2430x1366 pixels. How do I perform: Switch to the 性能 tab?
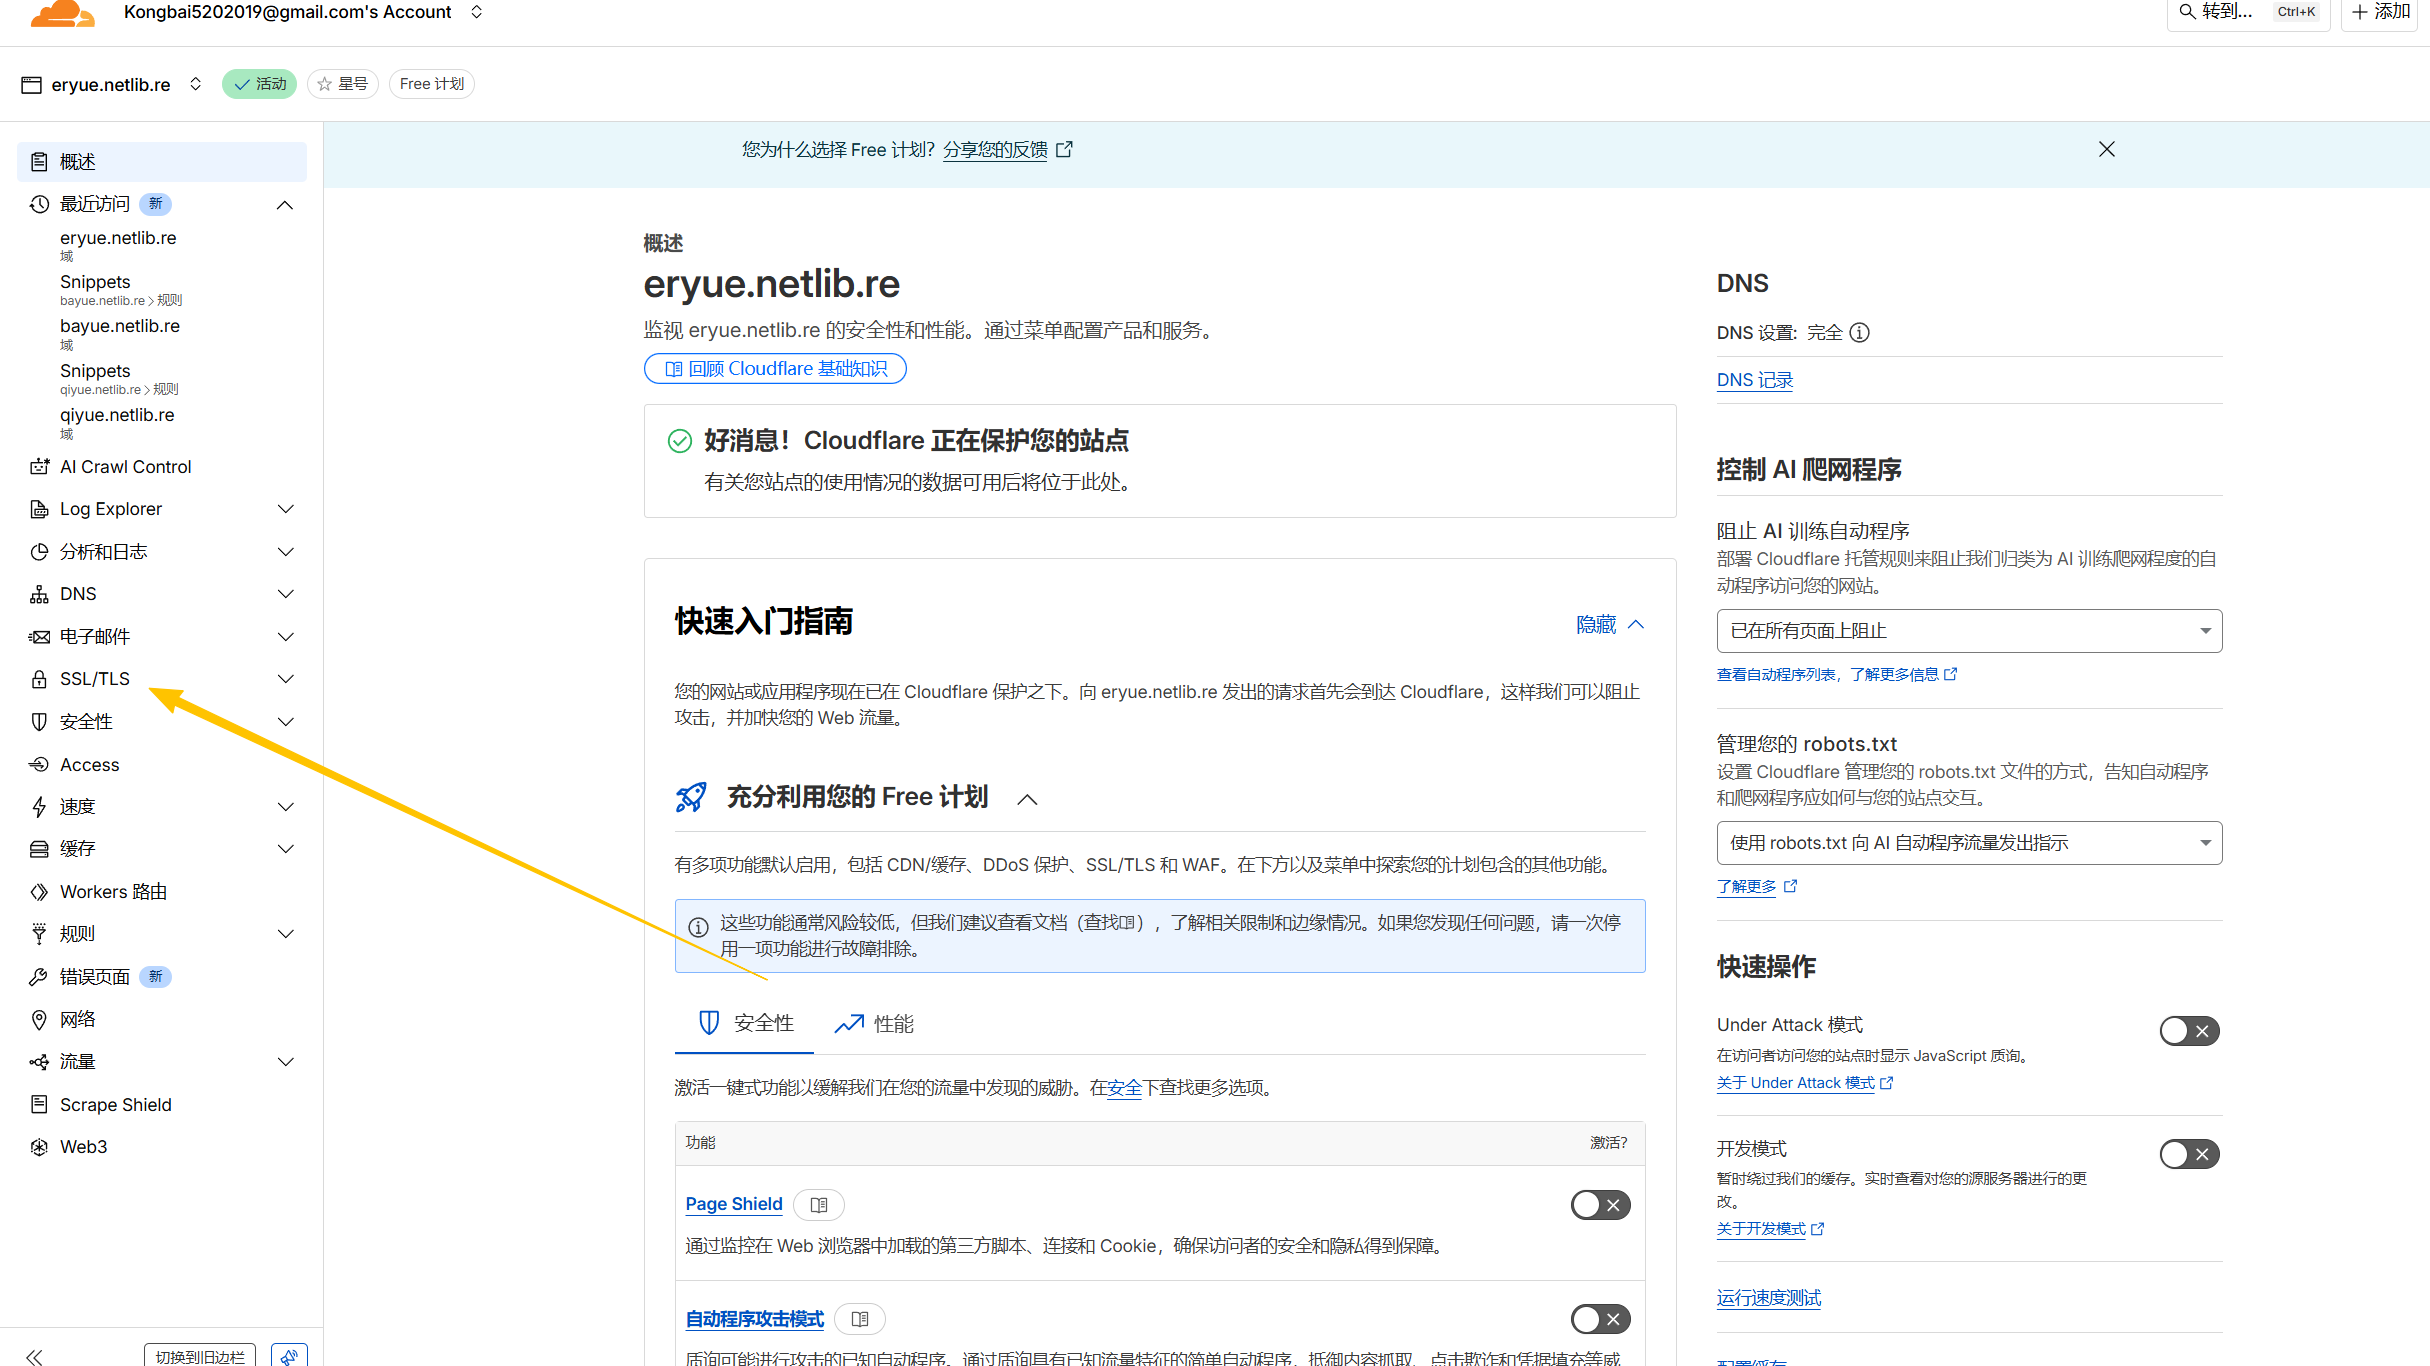875,1024
